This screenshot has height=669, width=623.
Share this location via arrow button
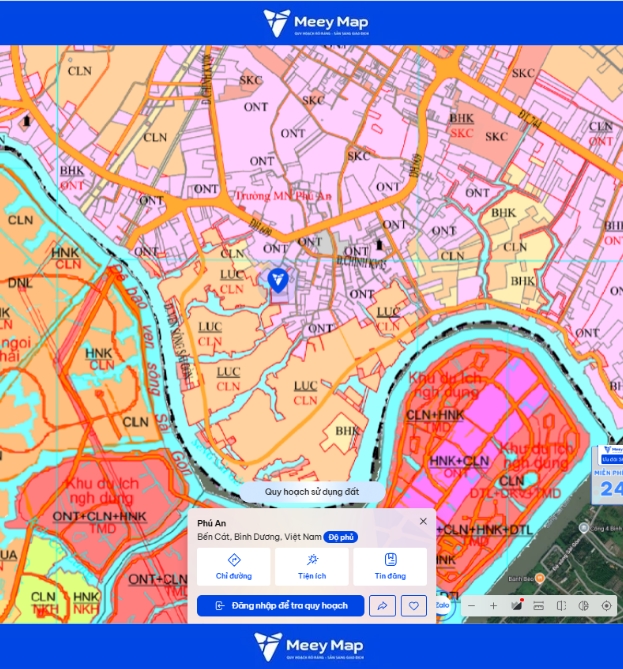point(382,606)
